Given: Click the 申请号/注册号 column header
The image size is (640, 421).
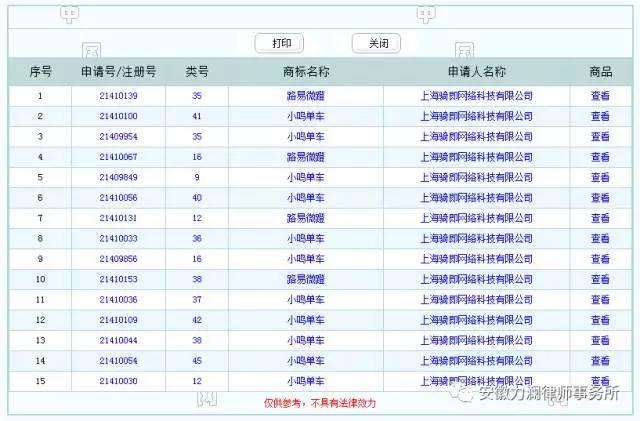Looking at the screenshot, I should [118, 72].
